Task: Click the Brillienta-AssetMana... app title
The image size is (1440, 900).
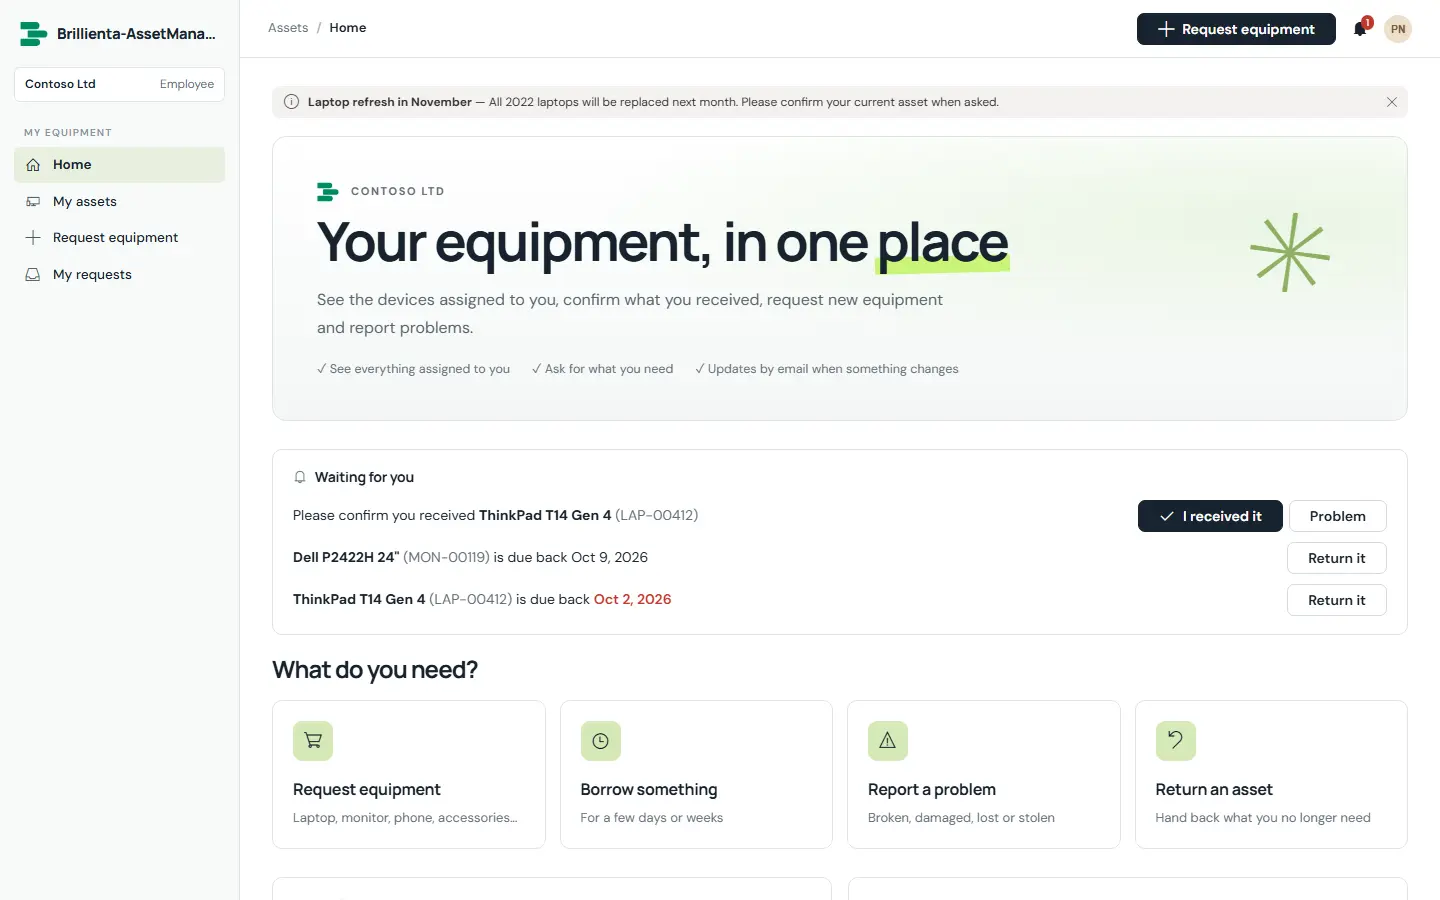Action: [x=136, y=34]
